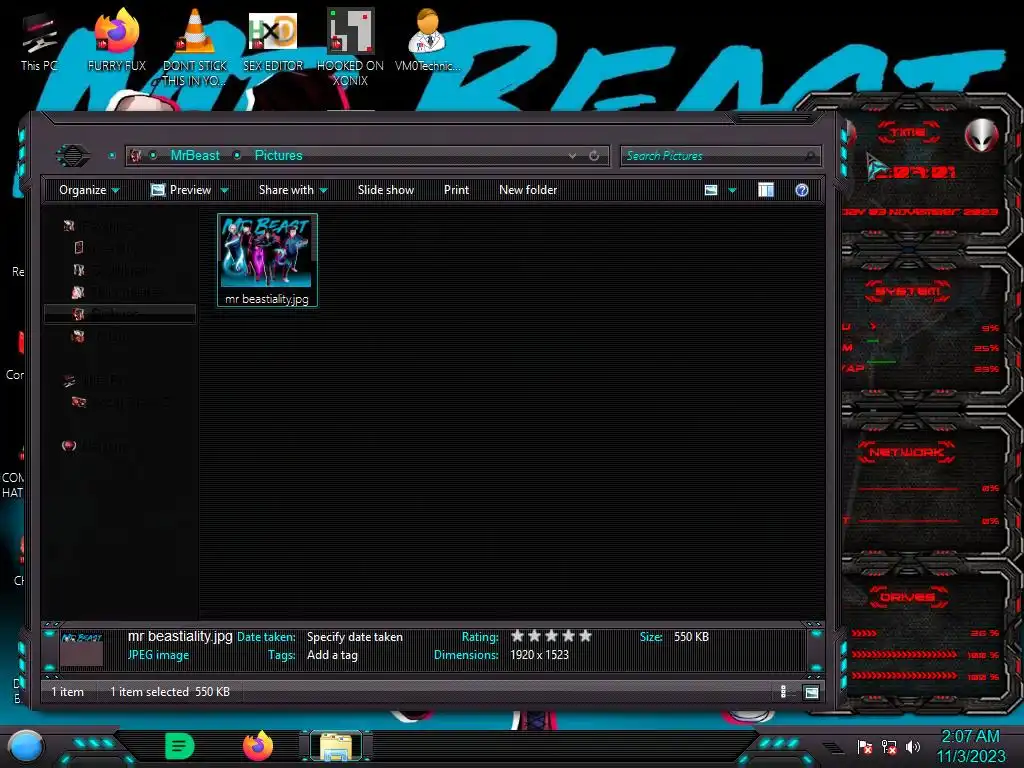Click the refresh icon in the address bar
Viewport: 1024px width, 768px height.
pos(594,155)
